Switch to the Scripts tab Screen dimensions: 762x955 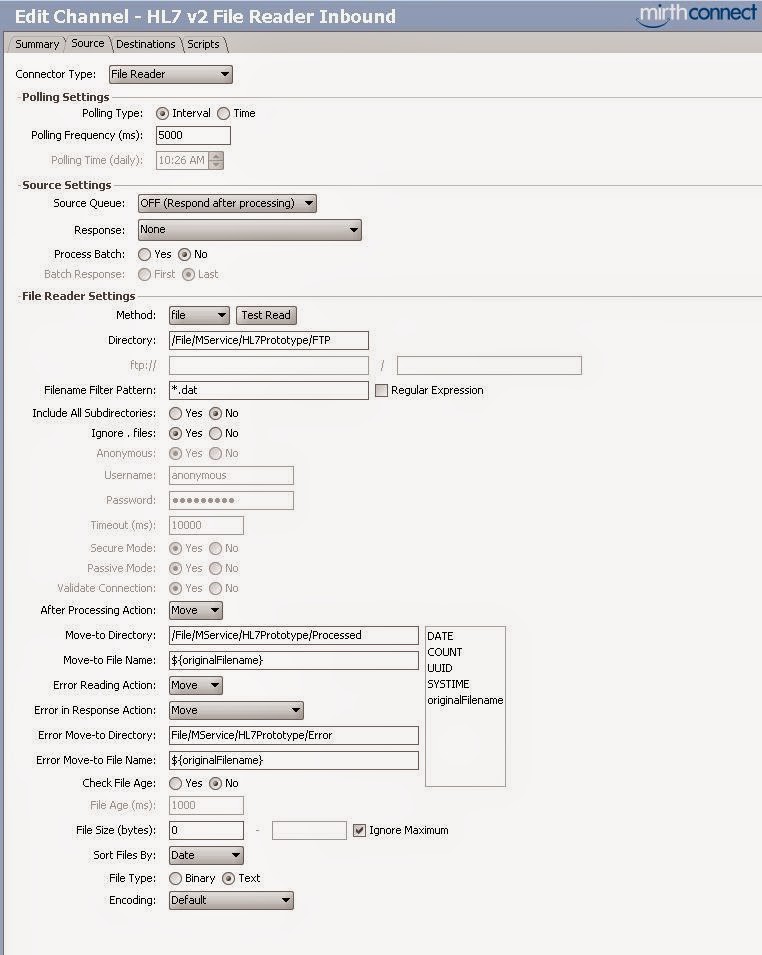click(203, 44)
